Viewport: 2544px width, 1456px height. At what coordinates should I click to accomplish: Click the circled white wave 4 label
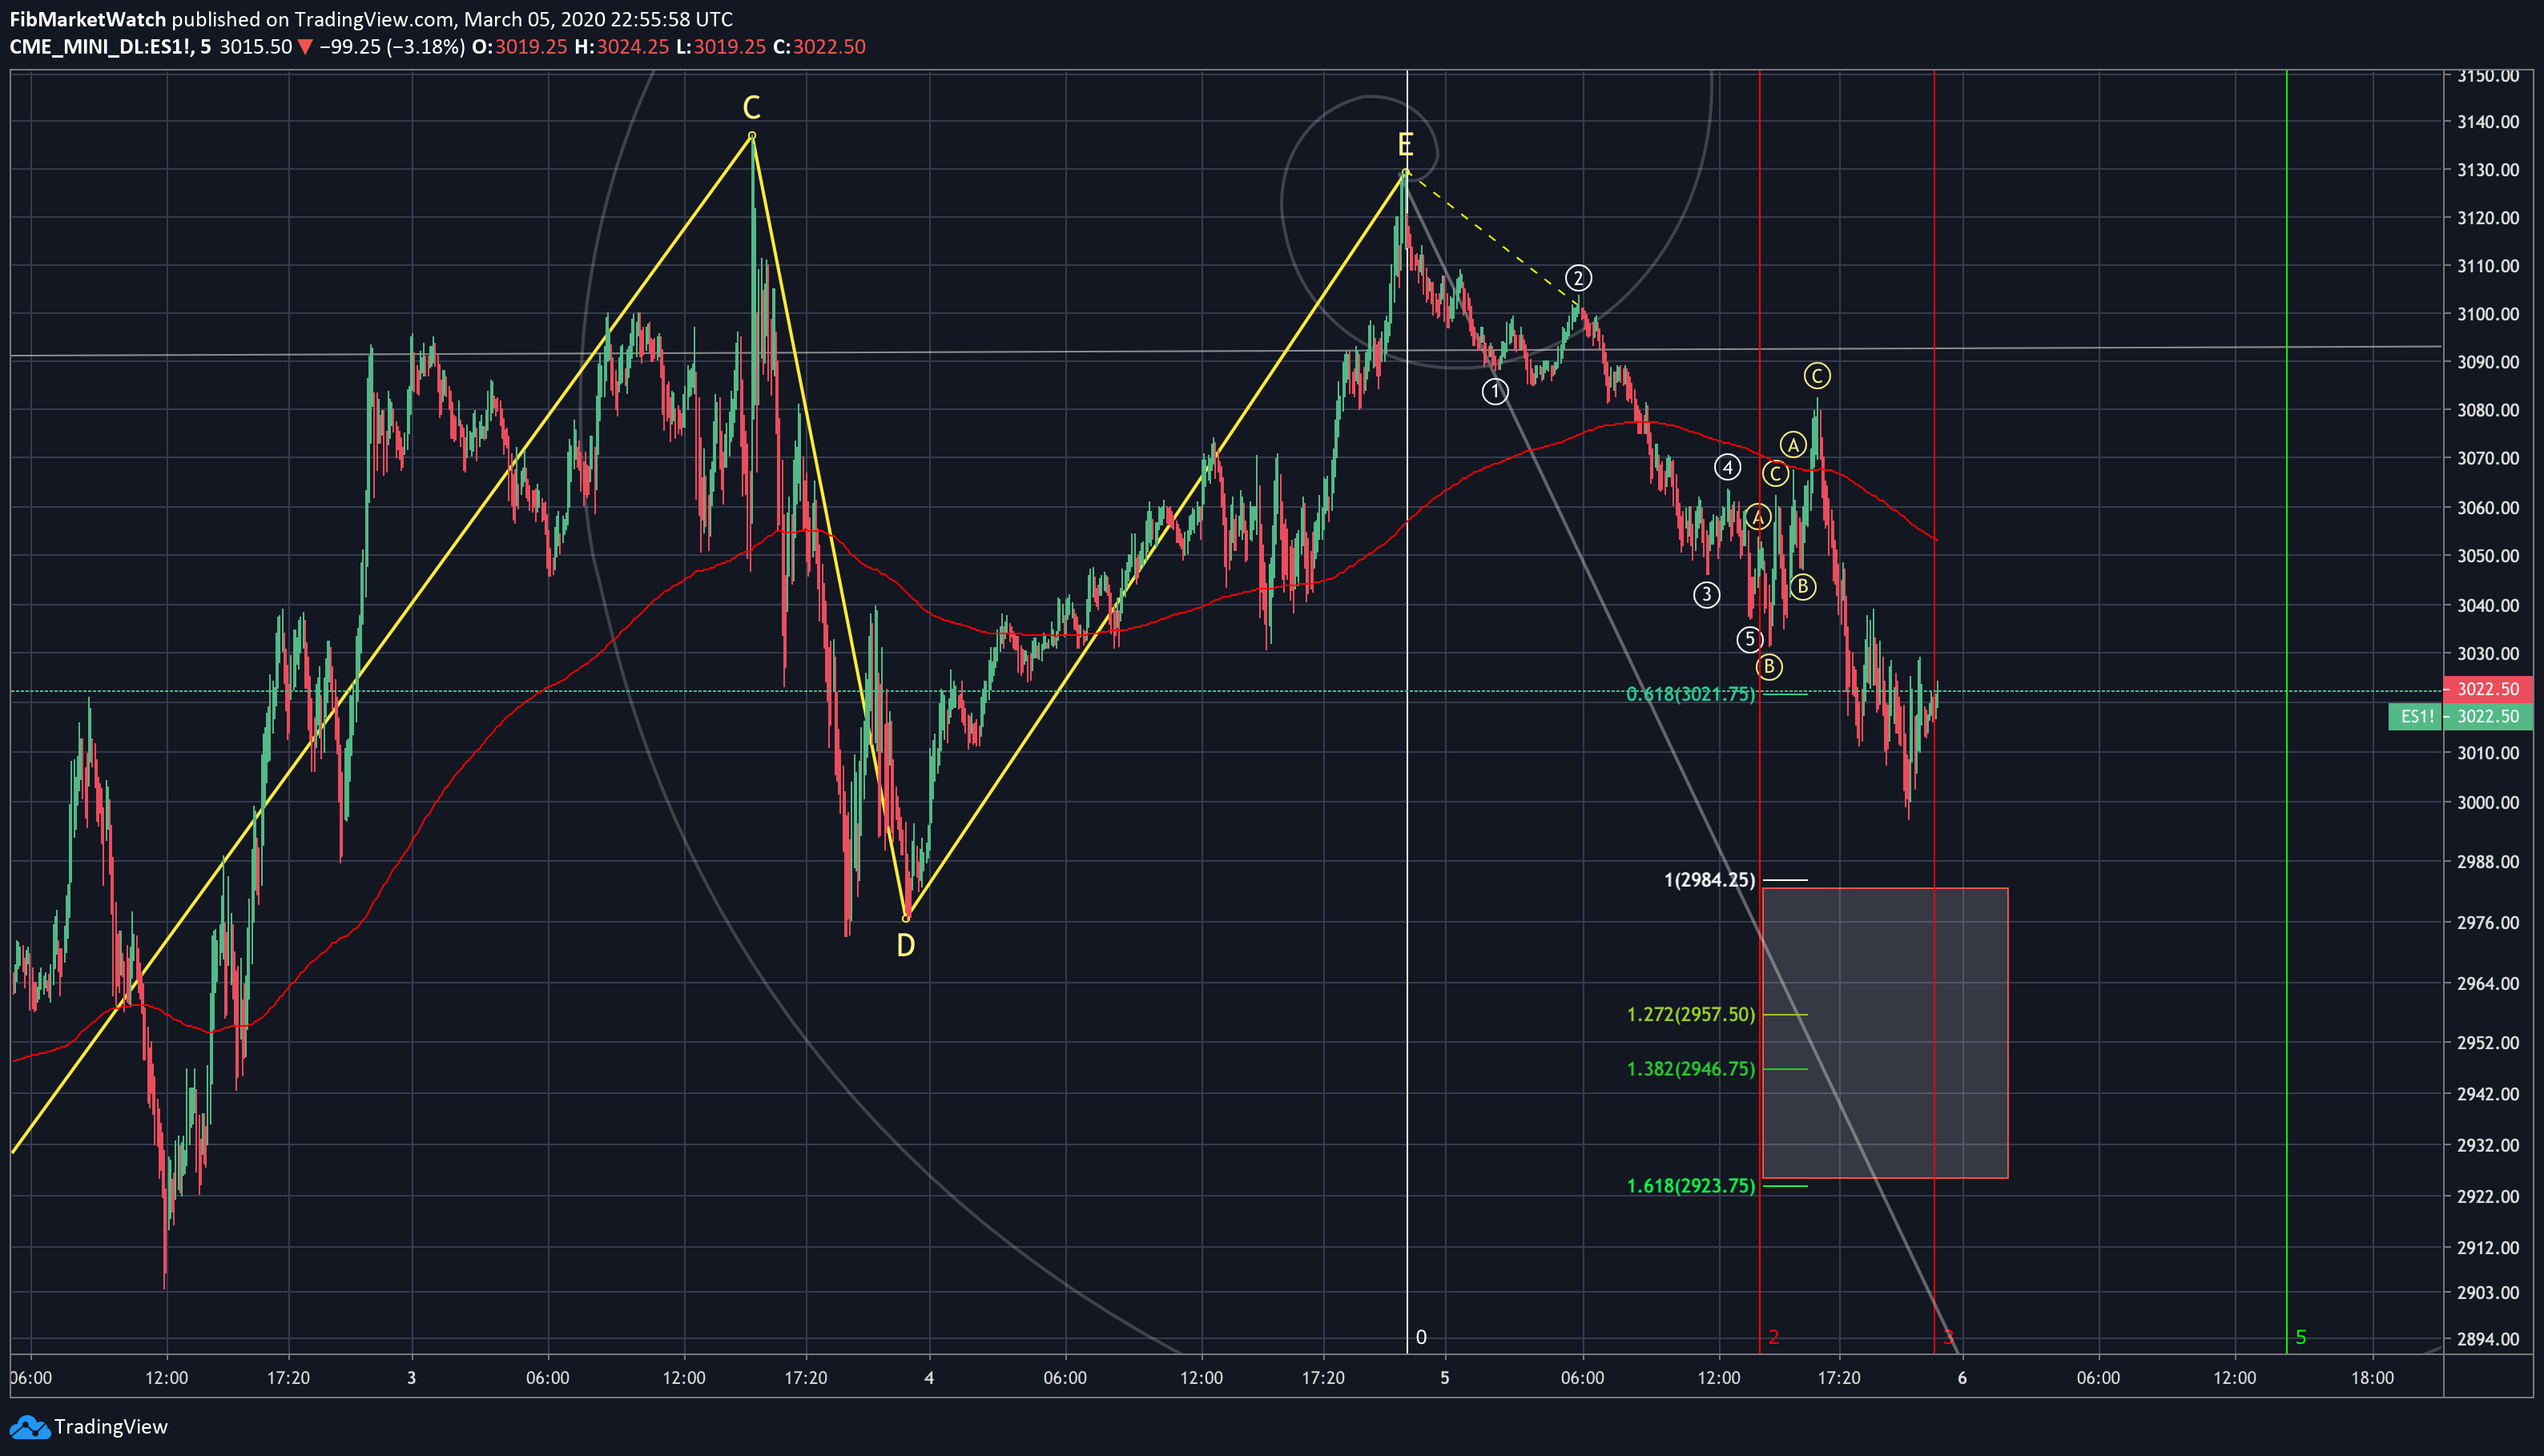point(1727,467)
